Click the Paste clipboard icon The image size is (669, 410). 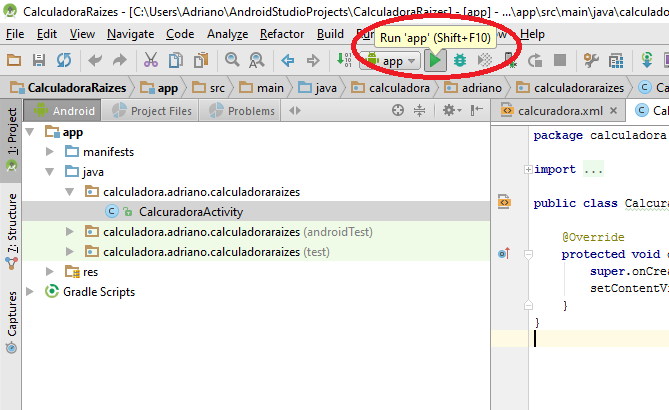click(x=201, y=60)
